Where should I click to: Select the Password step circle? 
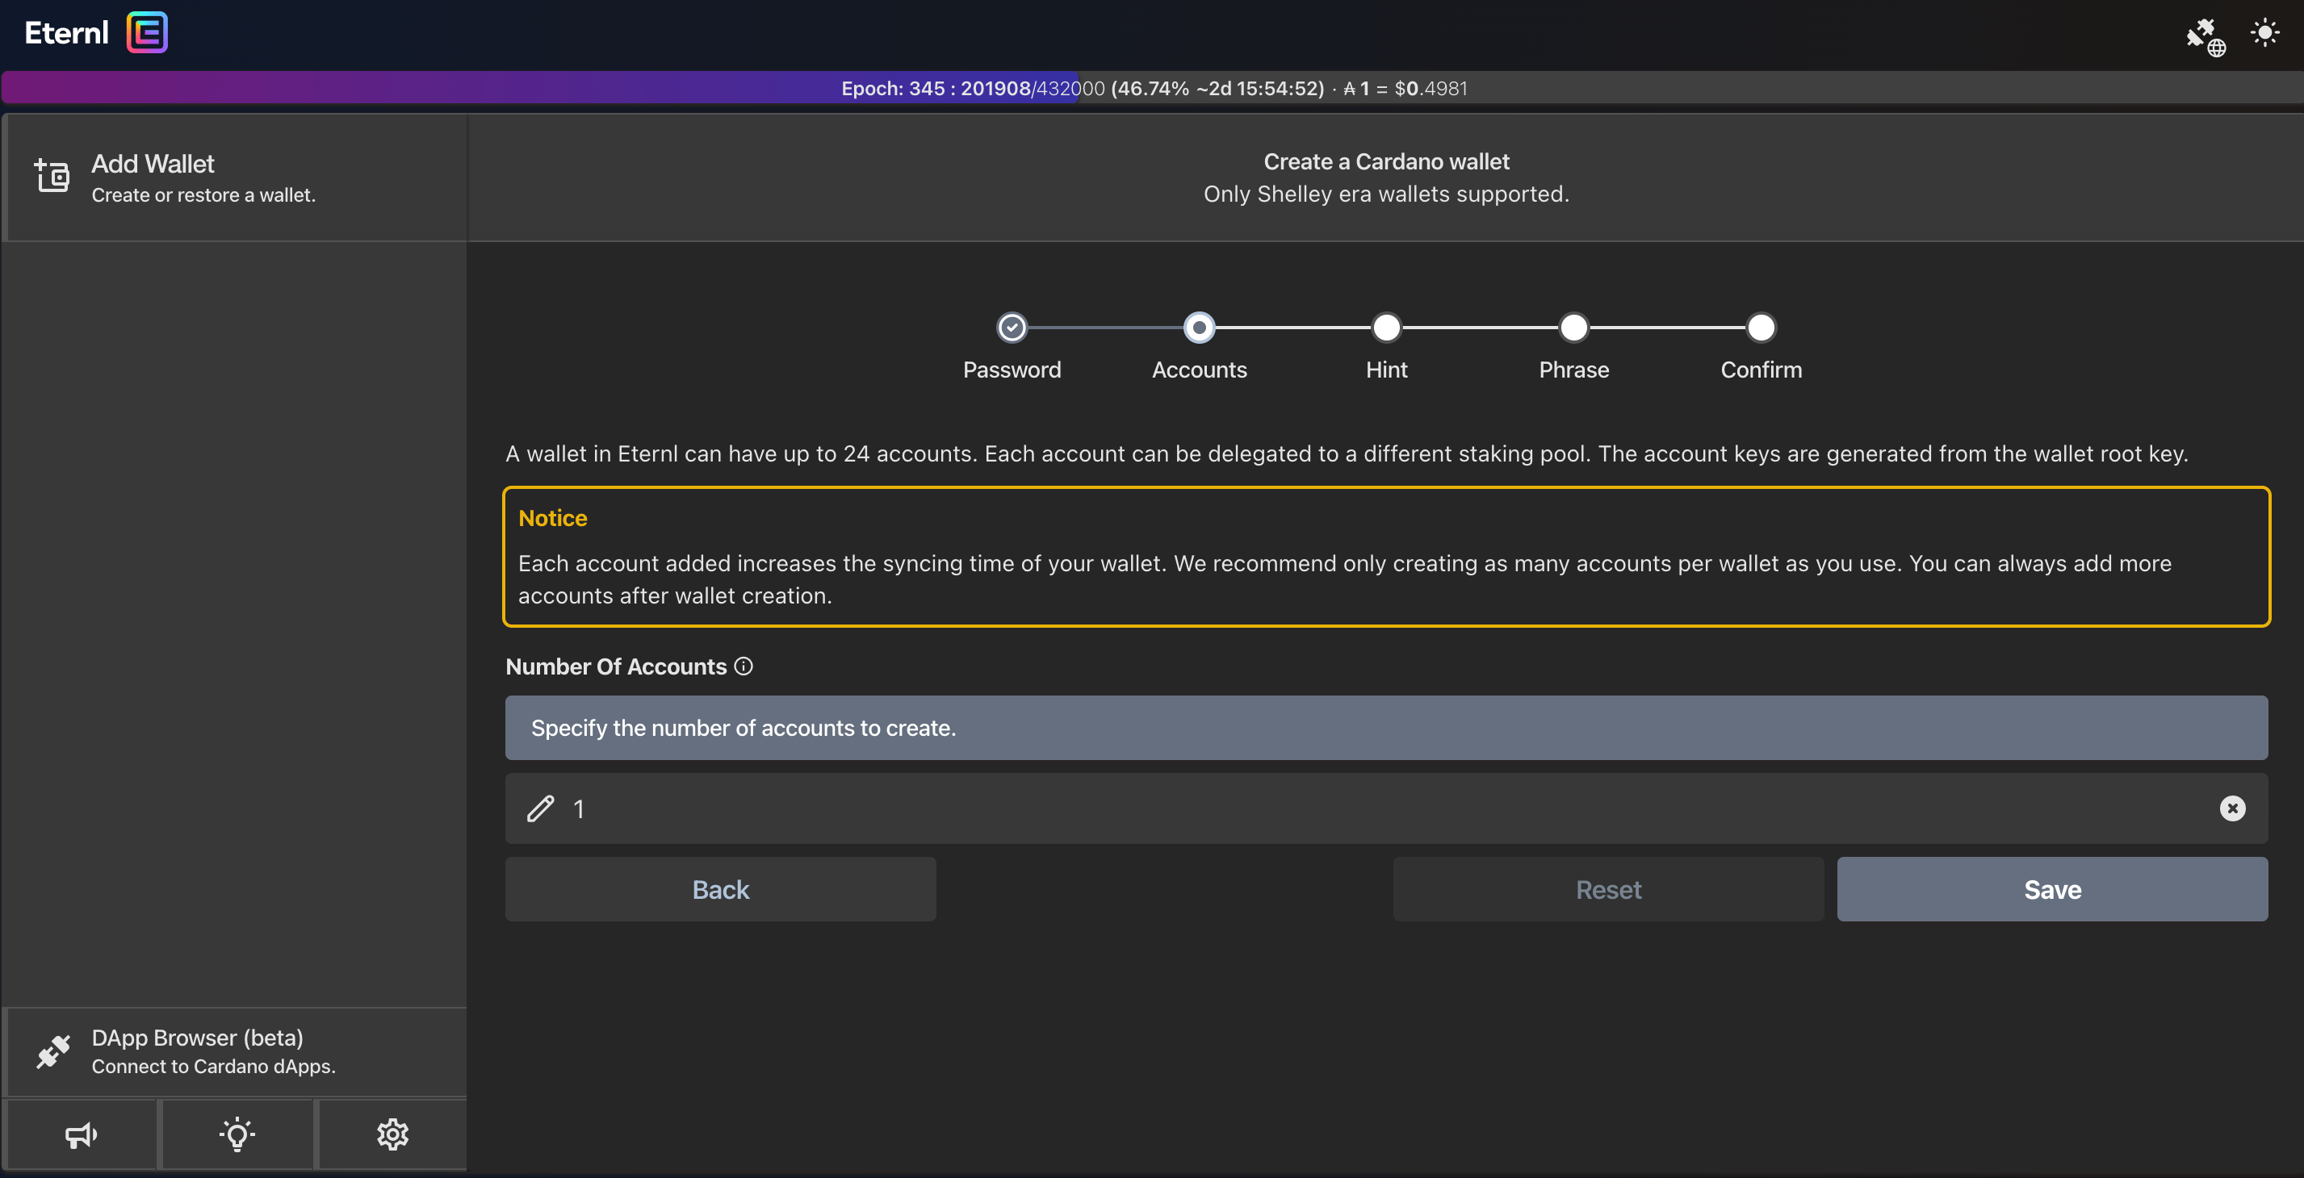(x=1011, y=327)
